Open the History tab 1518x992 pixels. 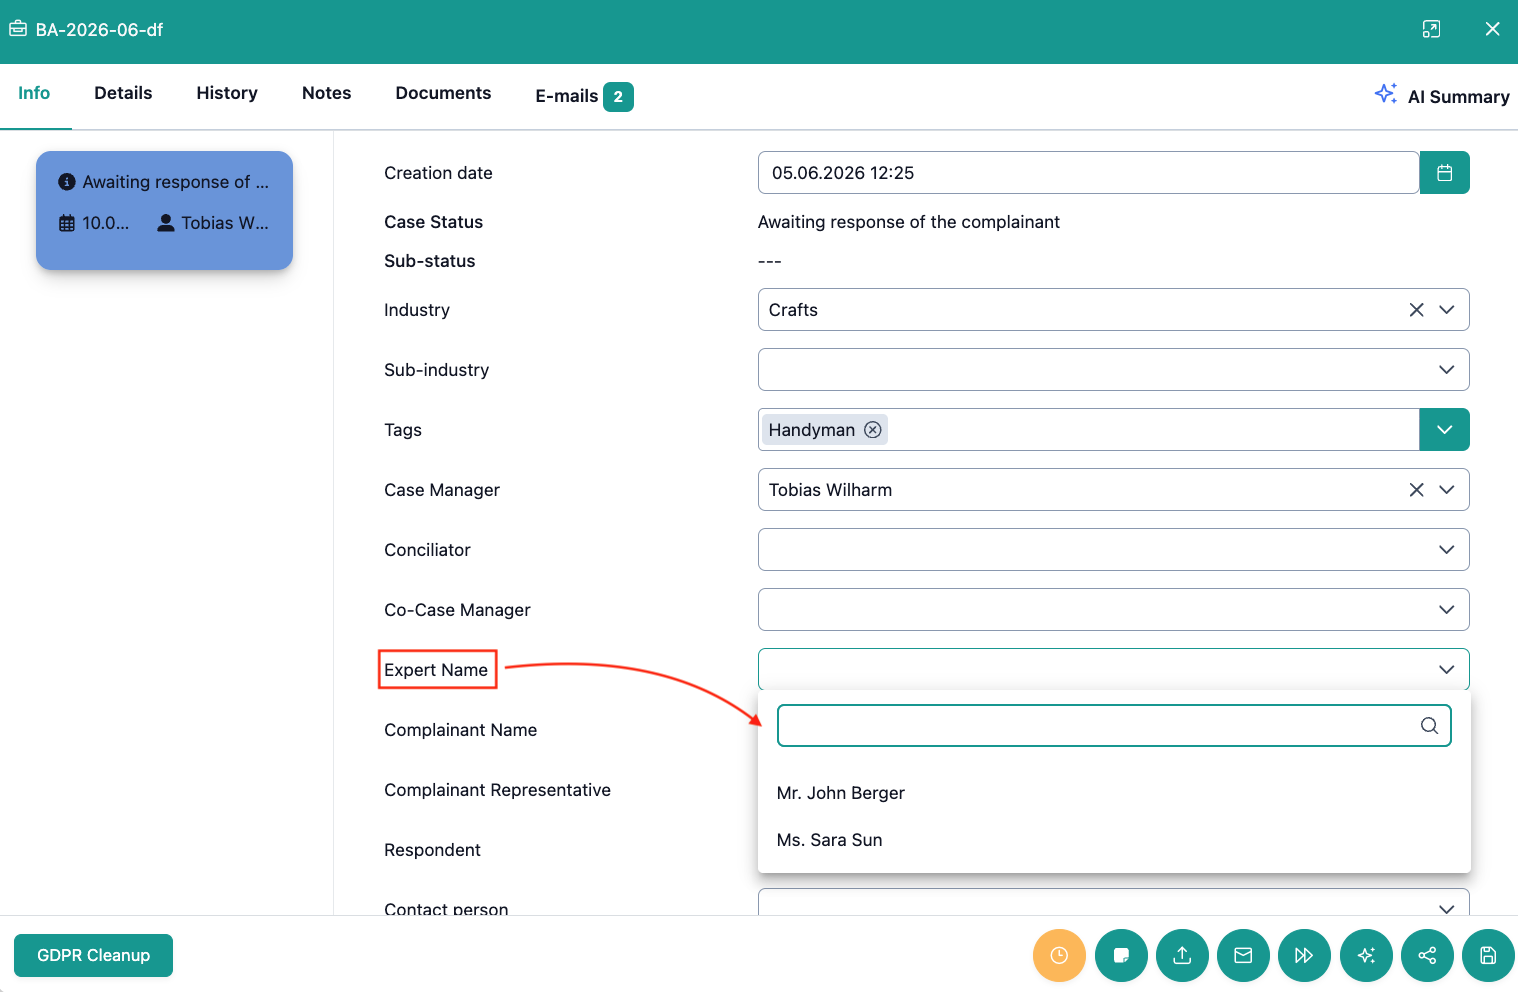pyautogui.click(x=227, y=93)
